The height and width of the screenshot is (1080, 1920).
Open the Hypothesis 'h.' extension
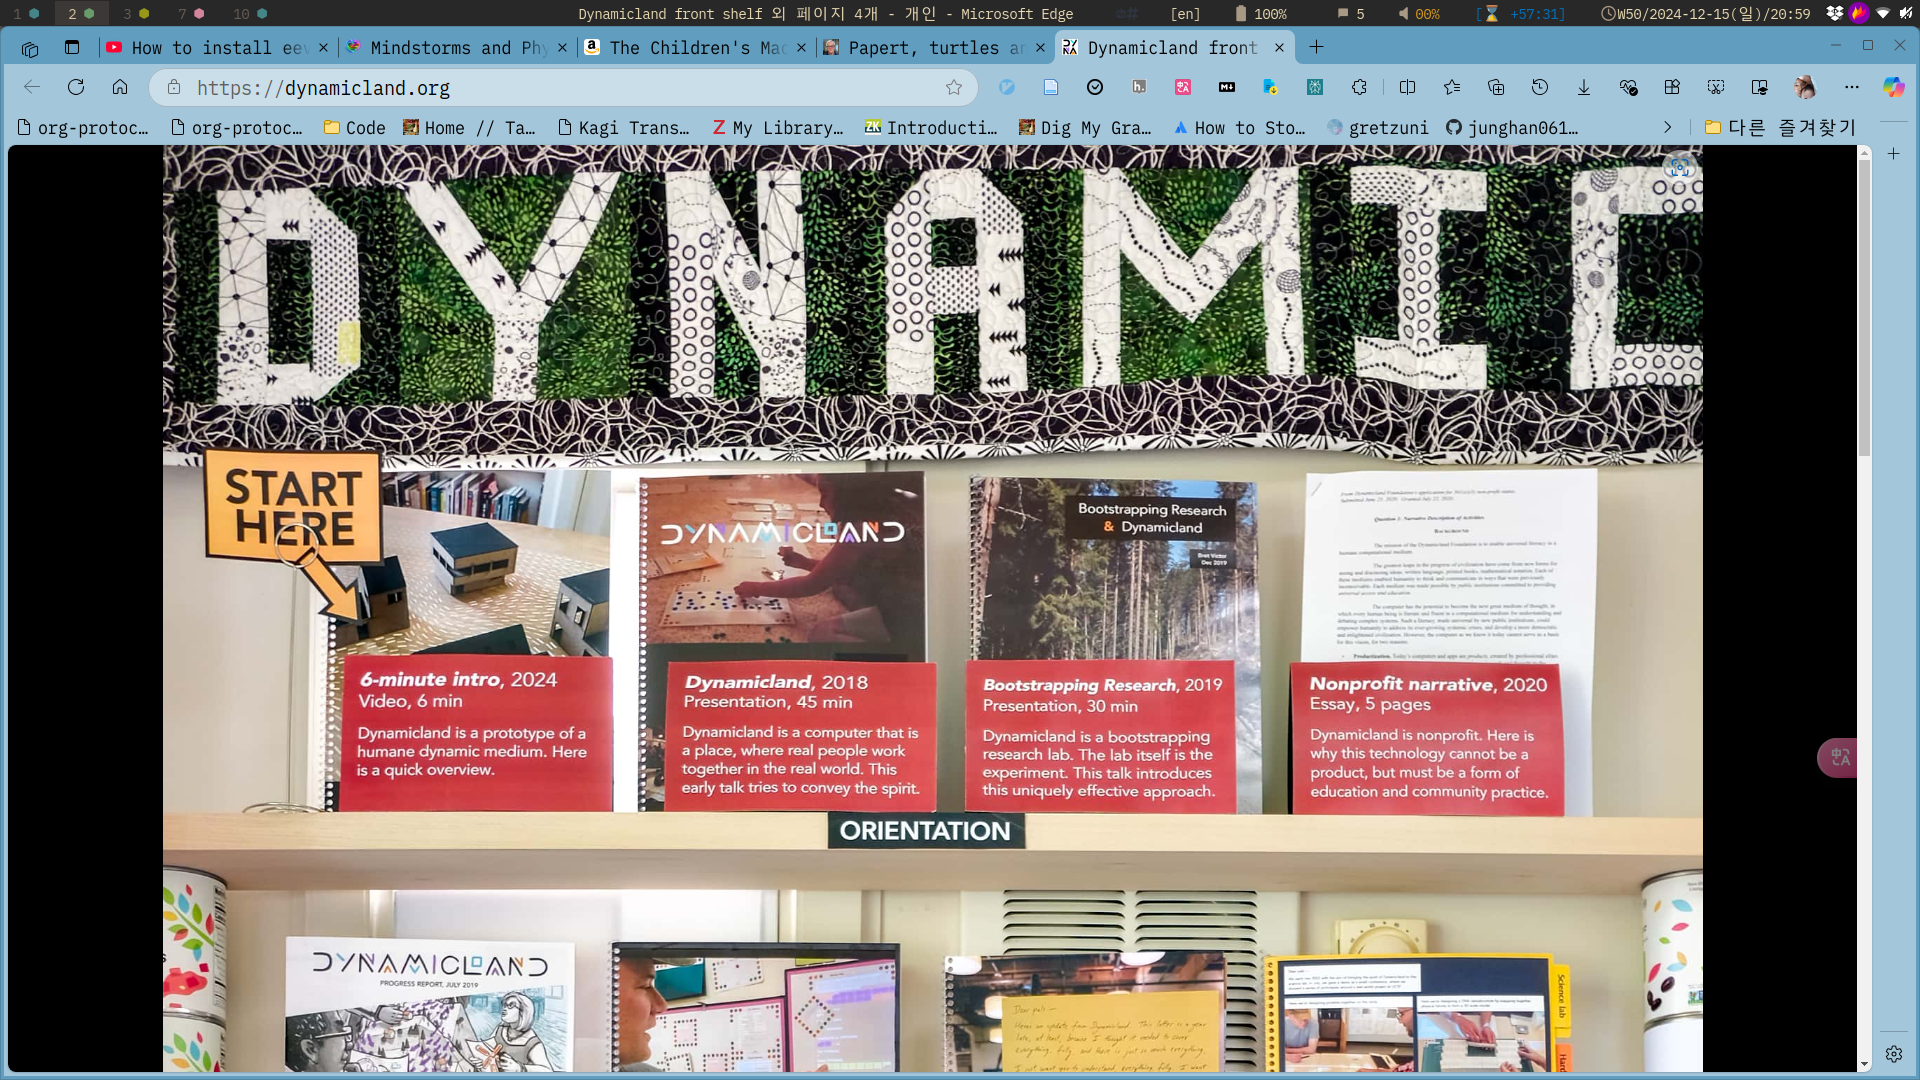(x=1139, y=87)
